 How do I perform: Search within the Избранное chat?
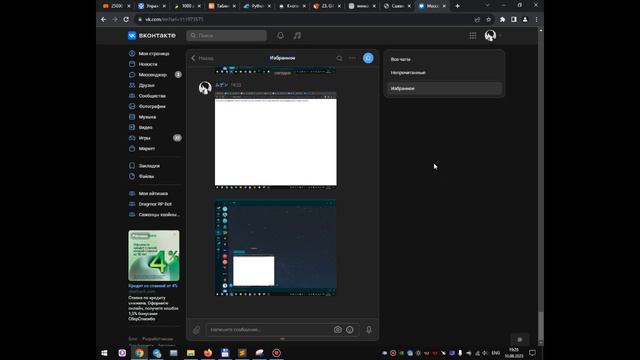(339, 58)
